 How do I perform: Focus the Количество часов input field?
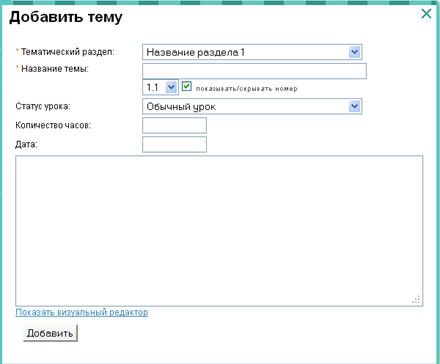[174, 125]
